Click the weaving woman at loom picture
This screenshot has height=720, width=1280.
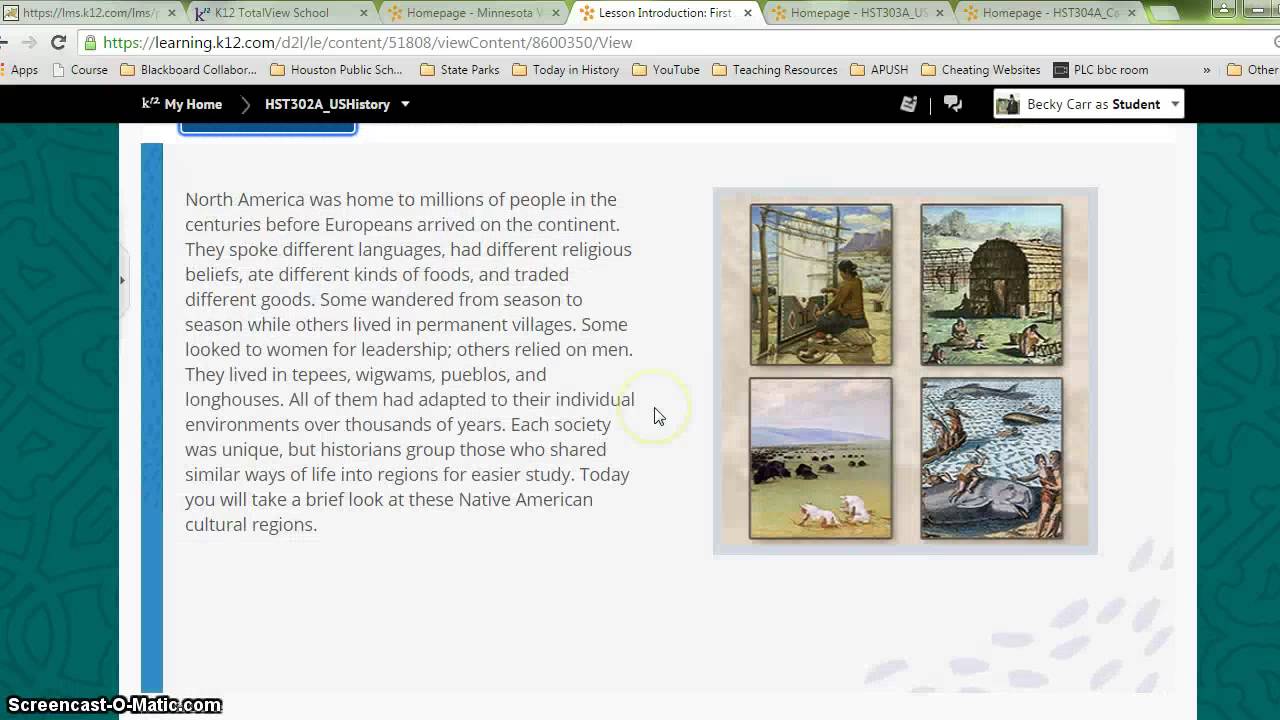(x=821, y=285)
